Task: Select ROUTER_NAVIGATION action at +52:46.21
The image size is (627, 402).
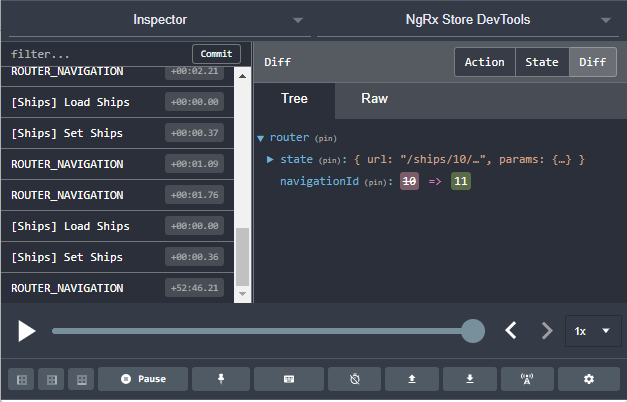Action: pyautogui.click(x=118, y=288)
